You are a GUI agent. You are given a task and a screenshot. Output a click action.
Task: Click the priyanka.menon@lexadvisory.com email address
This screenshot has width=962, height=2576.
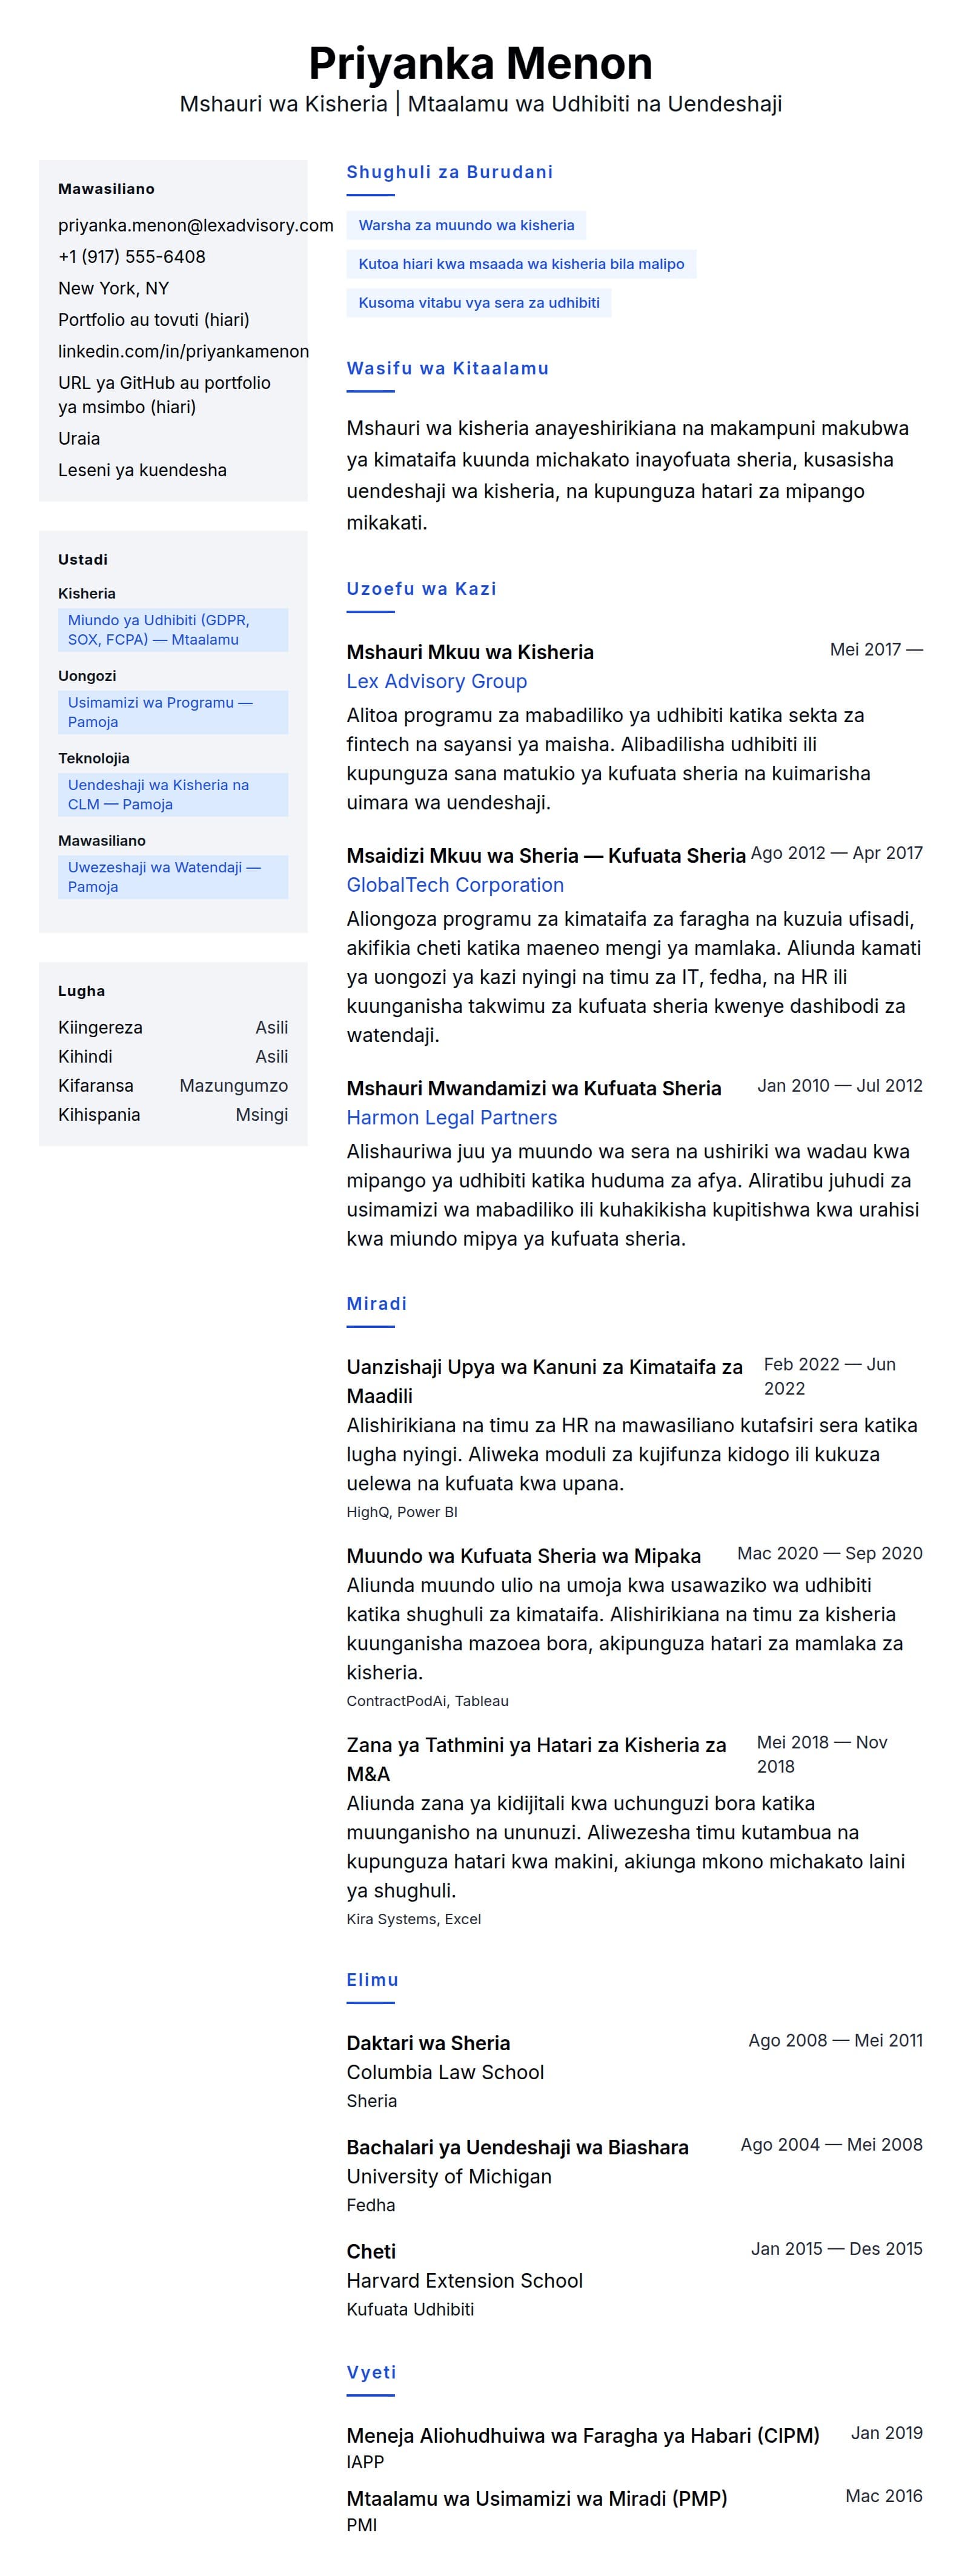(195, 225)
